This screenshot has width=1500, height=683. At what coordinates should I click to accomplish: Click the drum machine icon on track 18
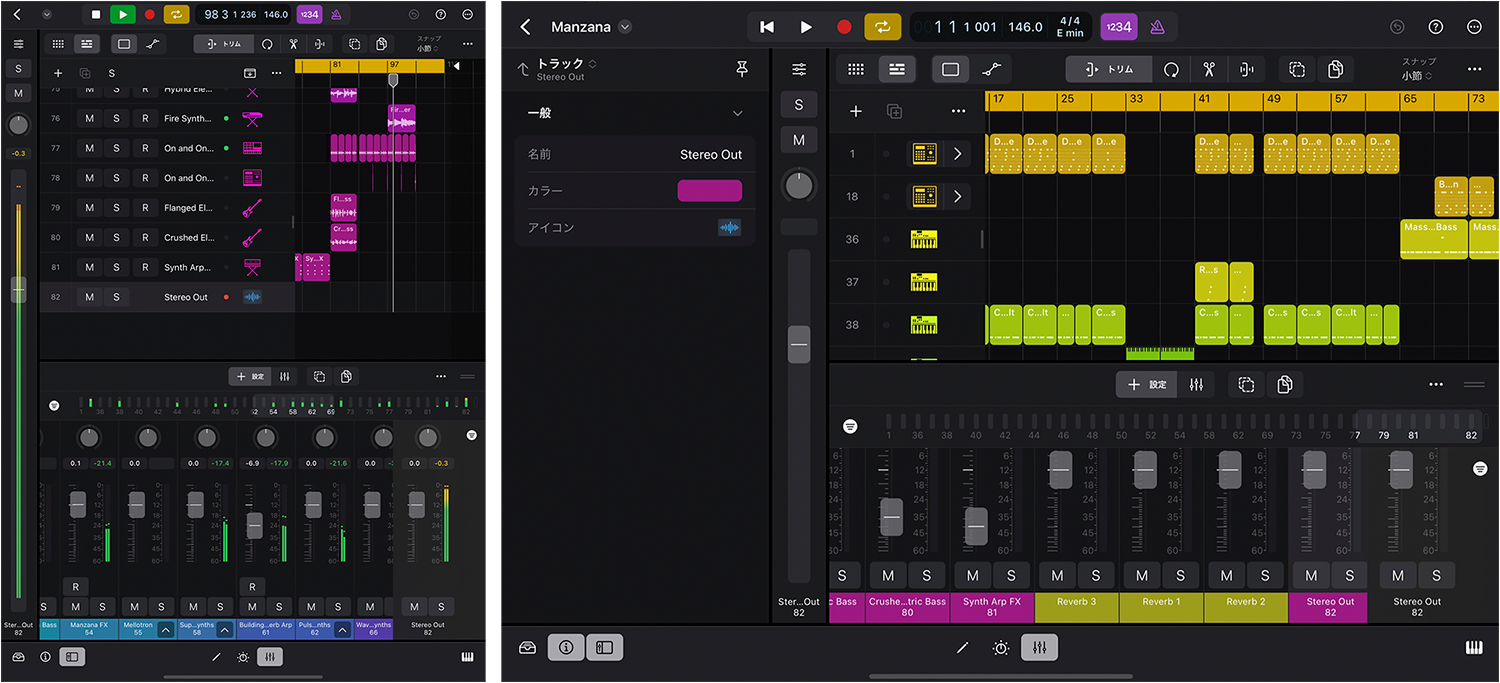point(923,196)
